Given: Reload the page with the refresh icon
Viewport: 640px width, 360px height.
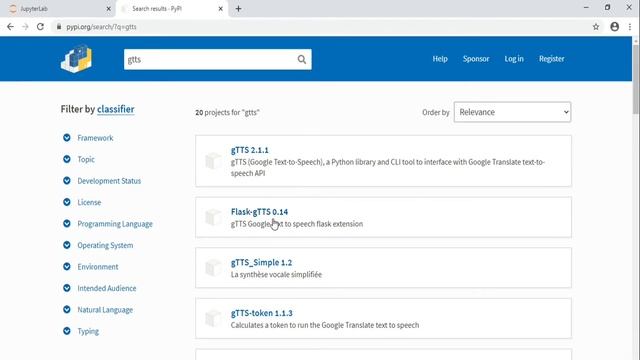Looking at the screenshot, I should [x=40, y=27].
